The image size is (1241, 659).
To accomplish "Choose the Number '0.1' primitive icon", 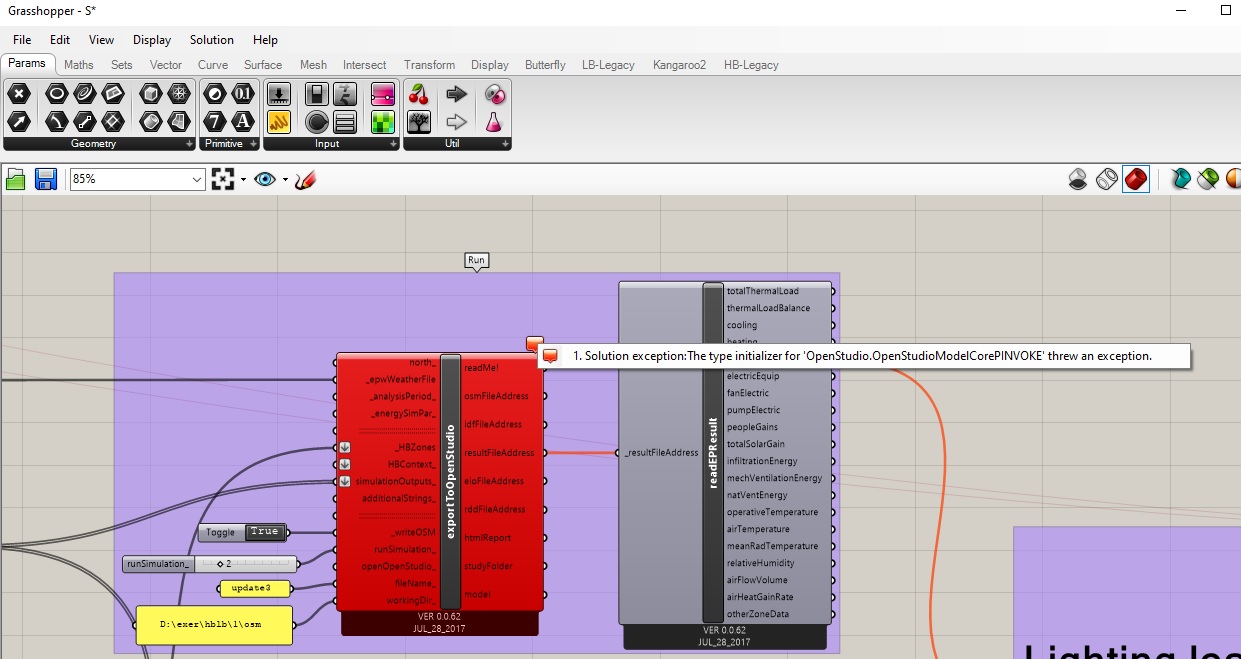I will 243,95.
